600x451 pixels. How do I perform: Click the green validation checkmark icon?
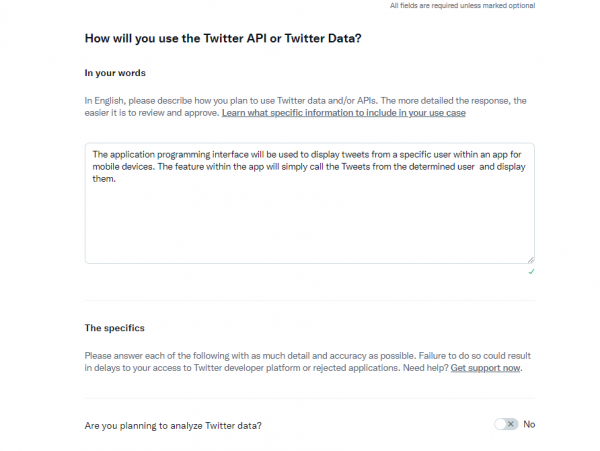[531, 271]
